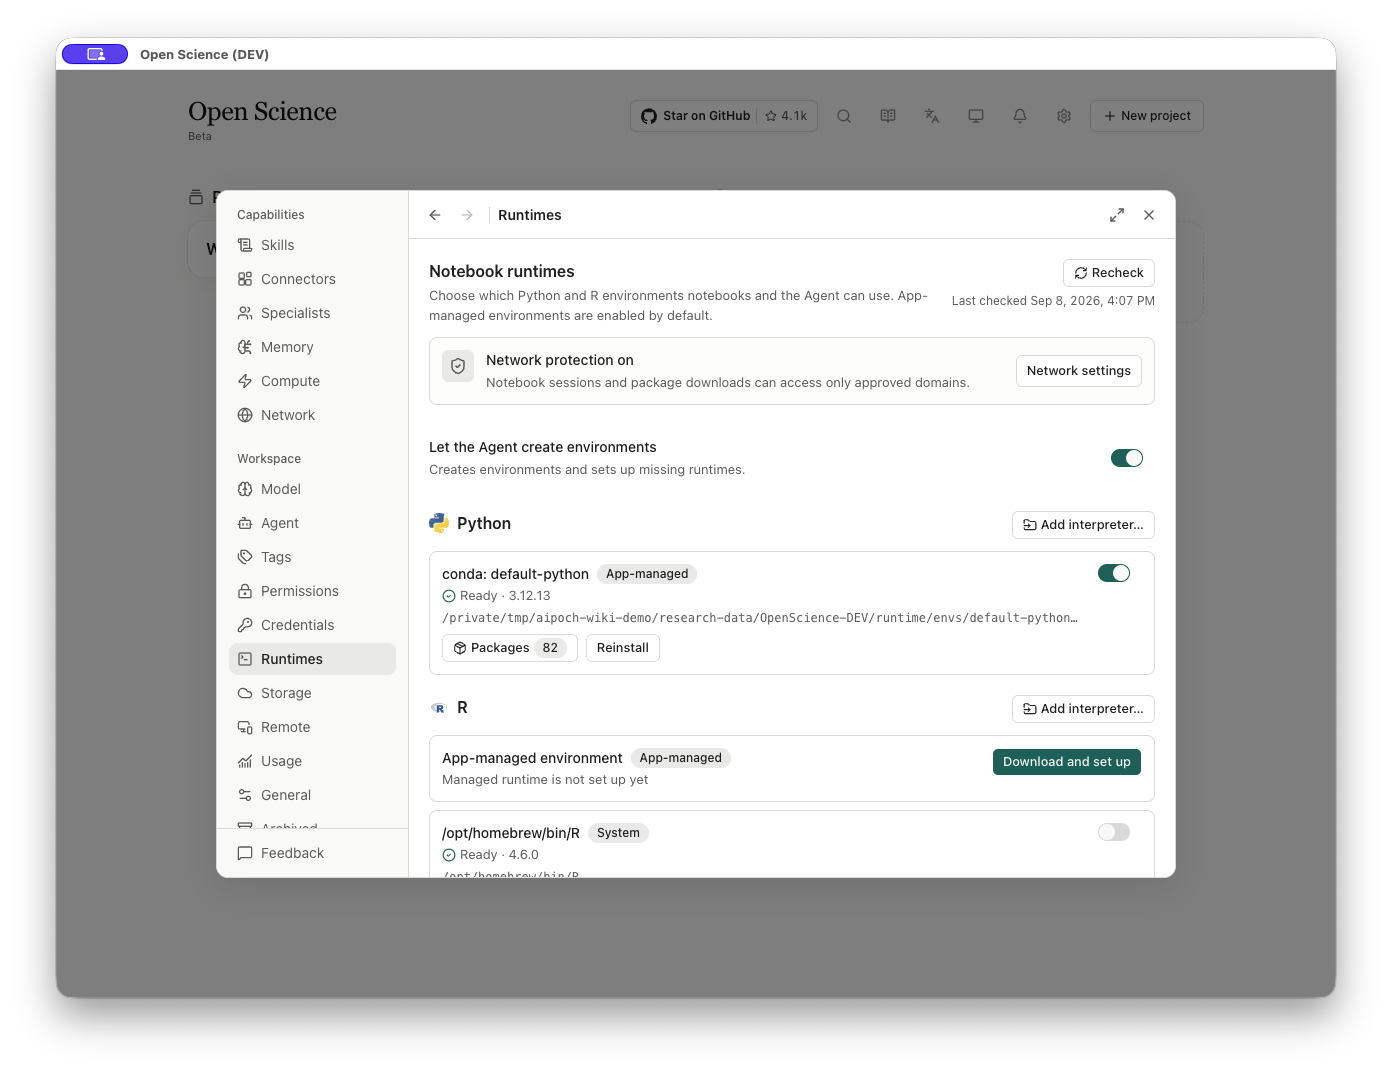Open Network settings from the protection banner

click(1079, 371)
